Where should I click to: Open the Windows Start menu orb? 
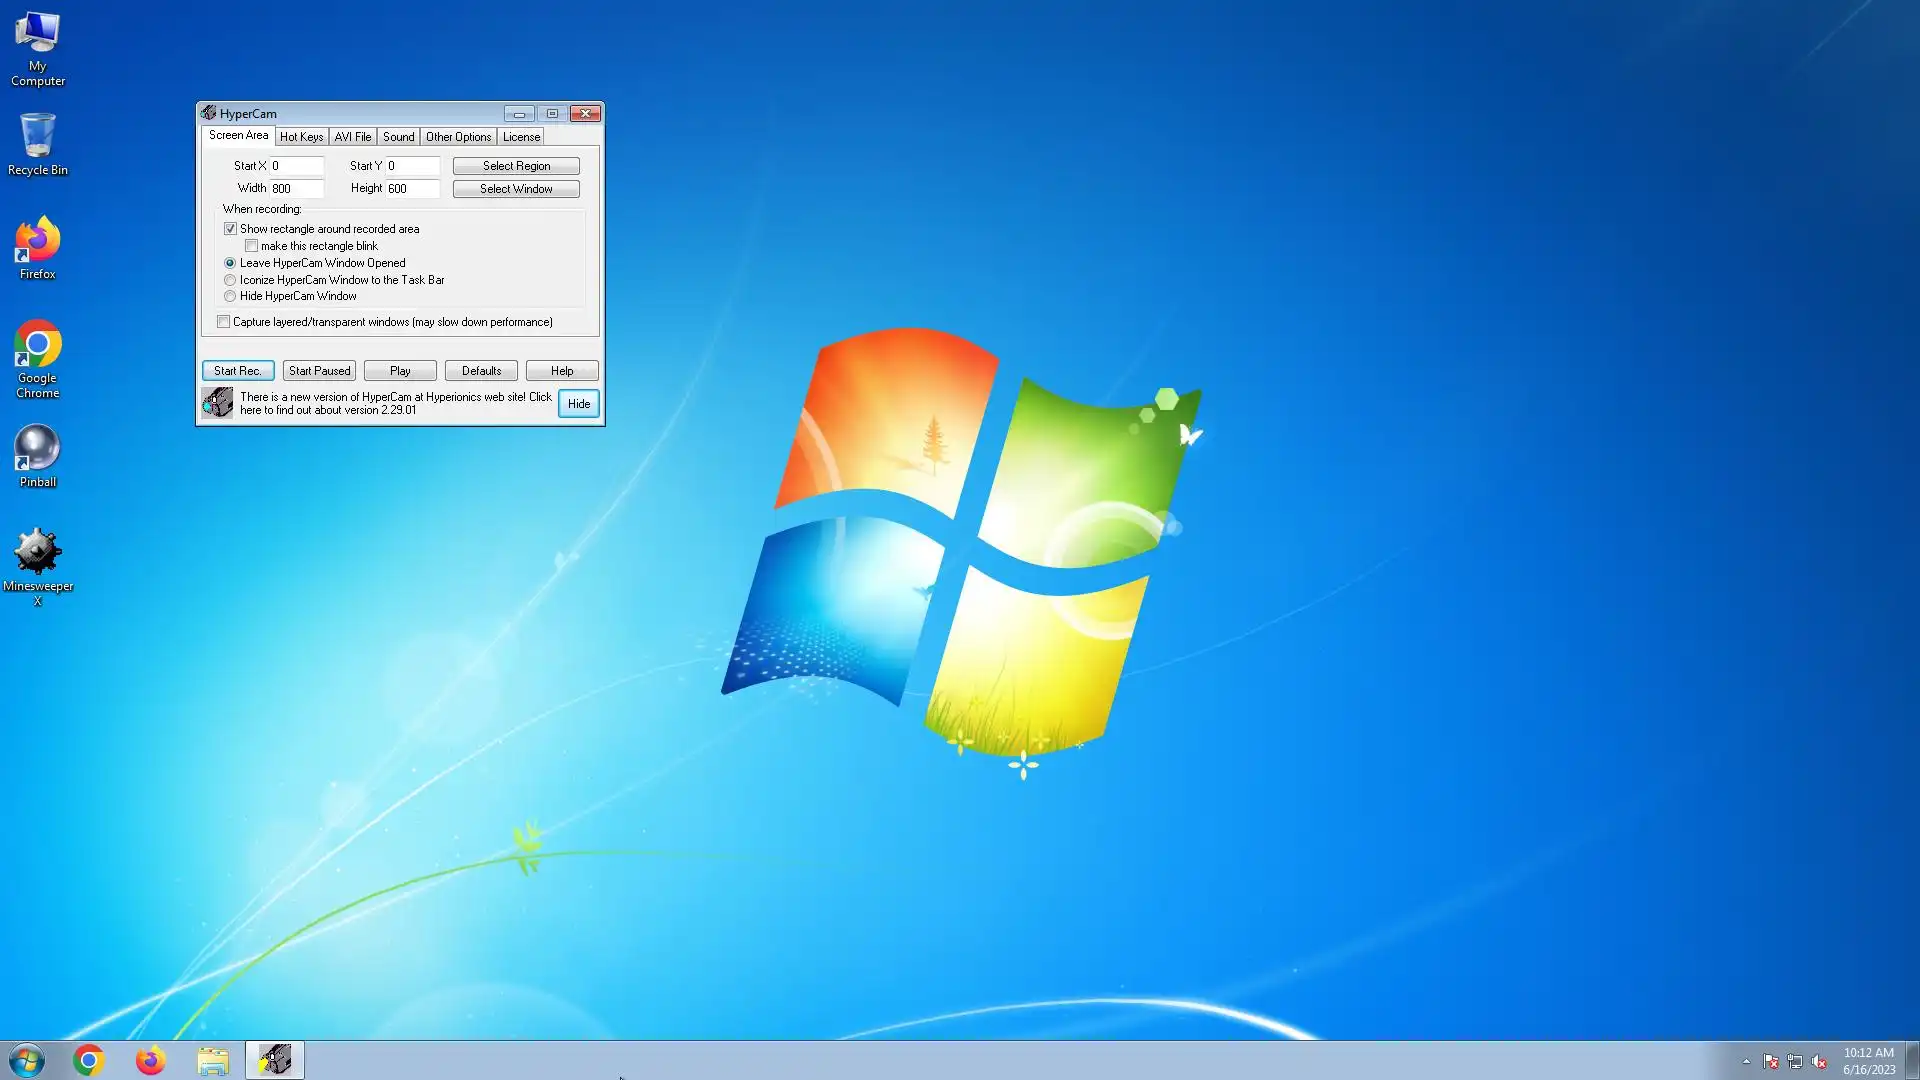(x=27, y=1060)
